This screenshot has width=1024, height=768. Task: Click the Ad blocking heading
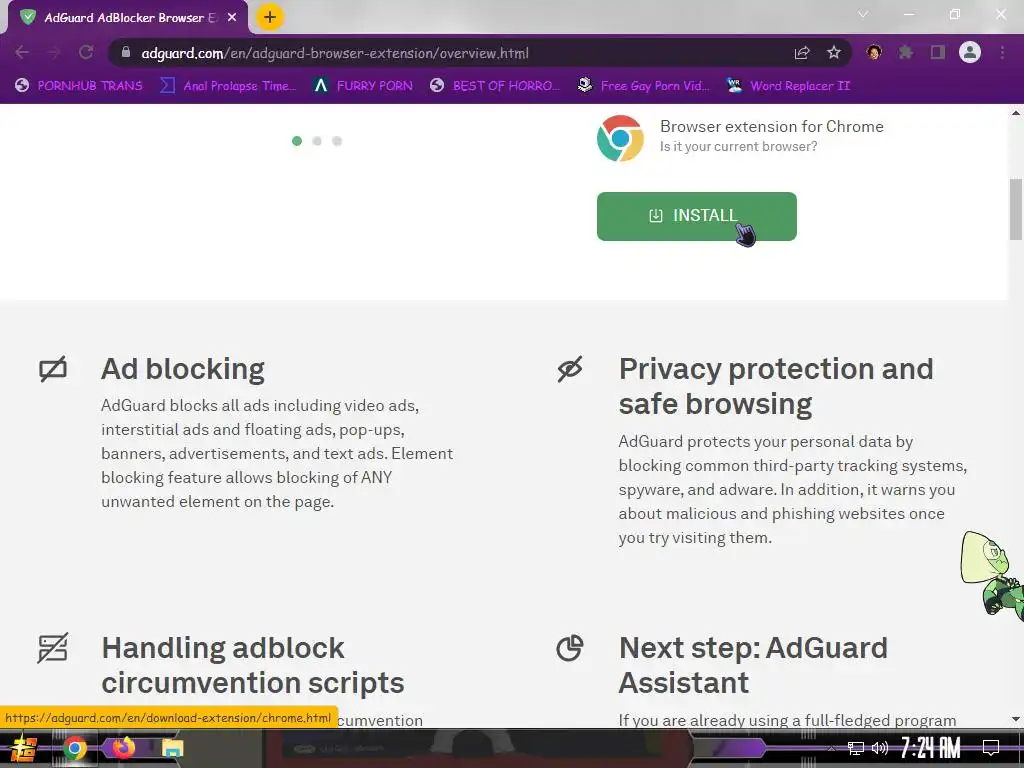click(183, 369)
